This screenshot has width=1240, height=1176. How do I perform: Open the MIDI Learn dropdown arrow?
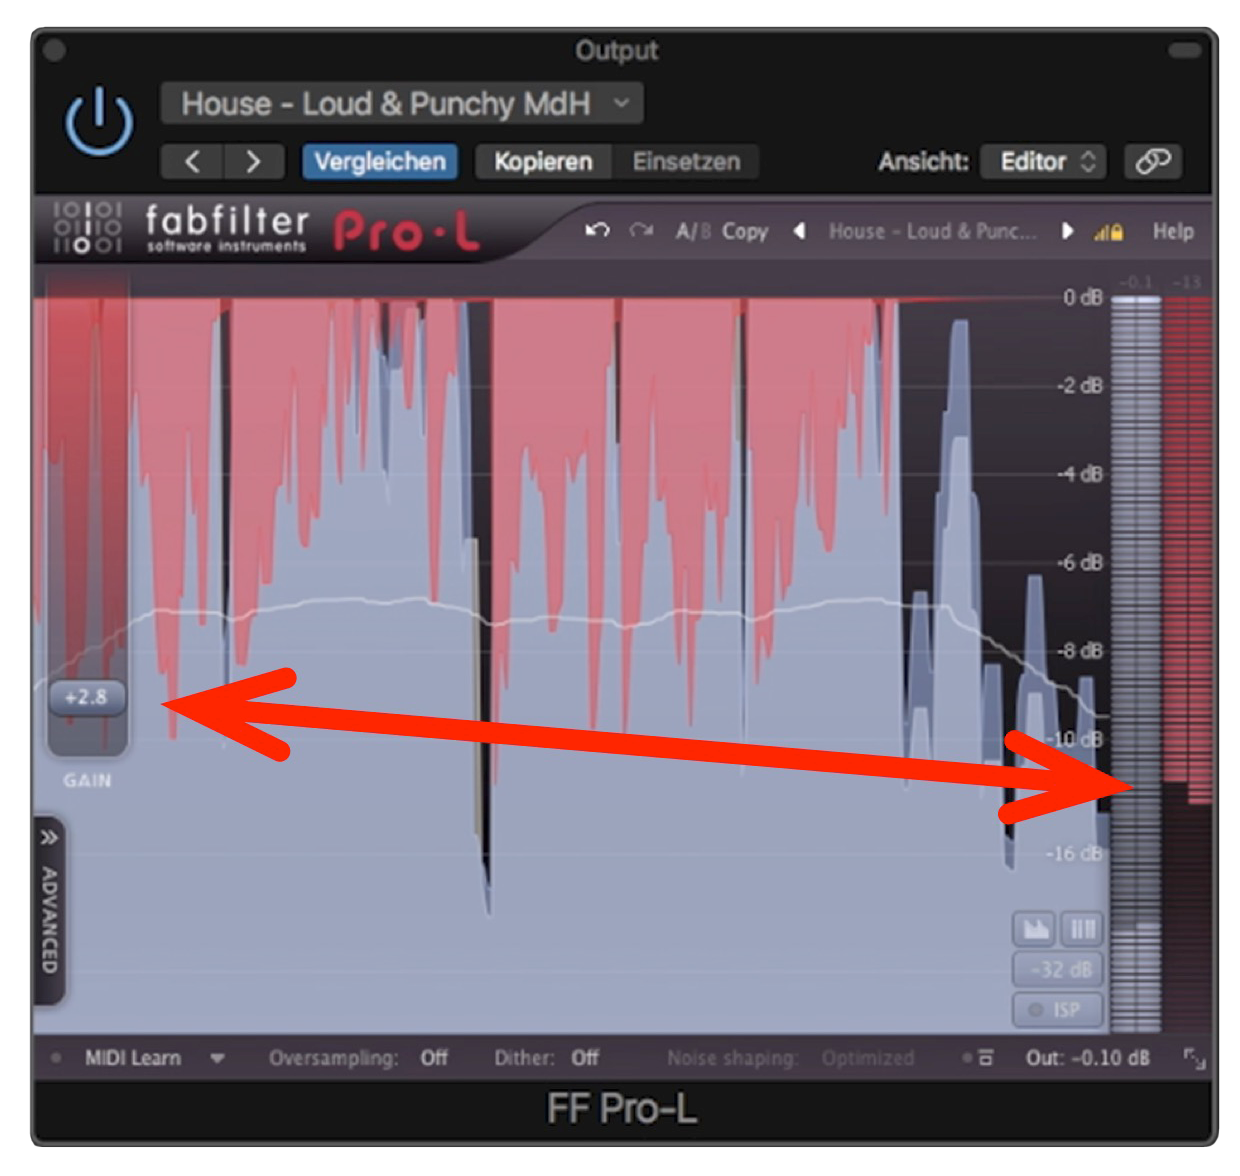[217, 1058]
